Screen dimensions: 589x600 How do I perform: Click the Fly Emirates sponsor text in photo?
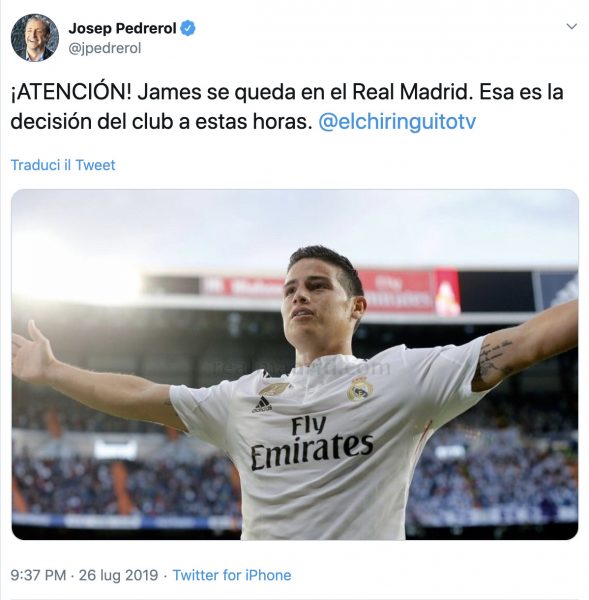312,442
